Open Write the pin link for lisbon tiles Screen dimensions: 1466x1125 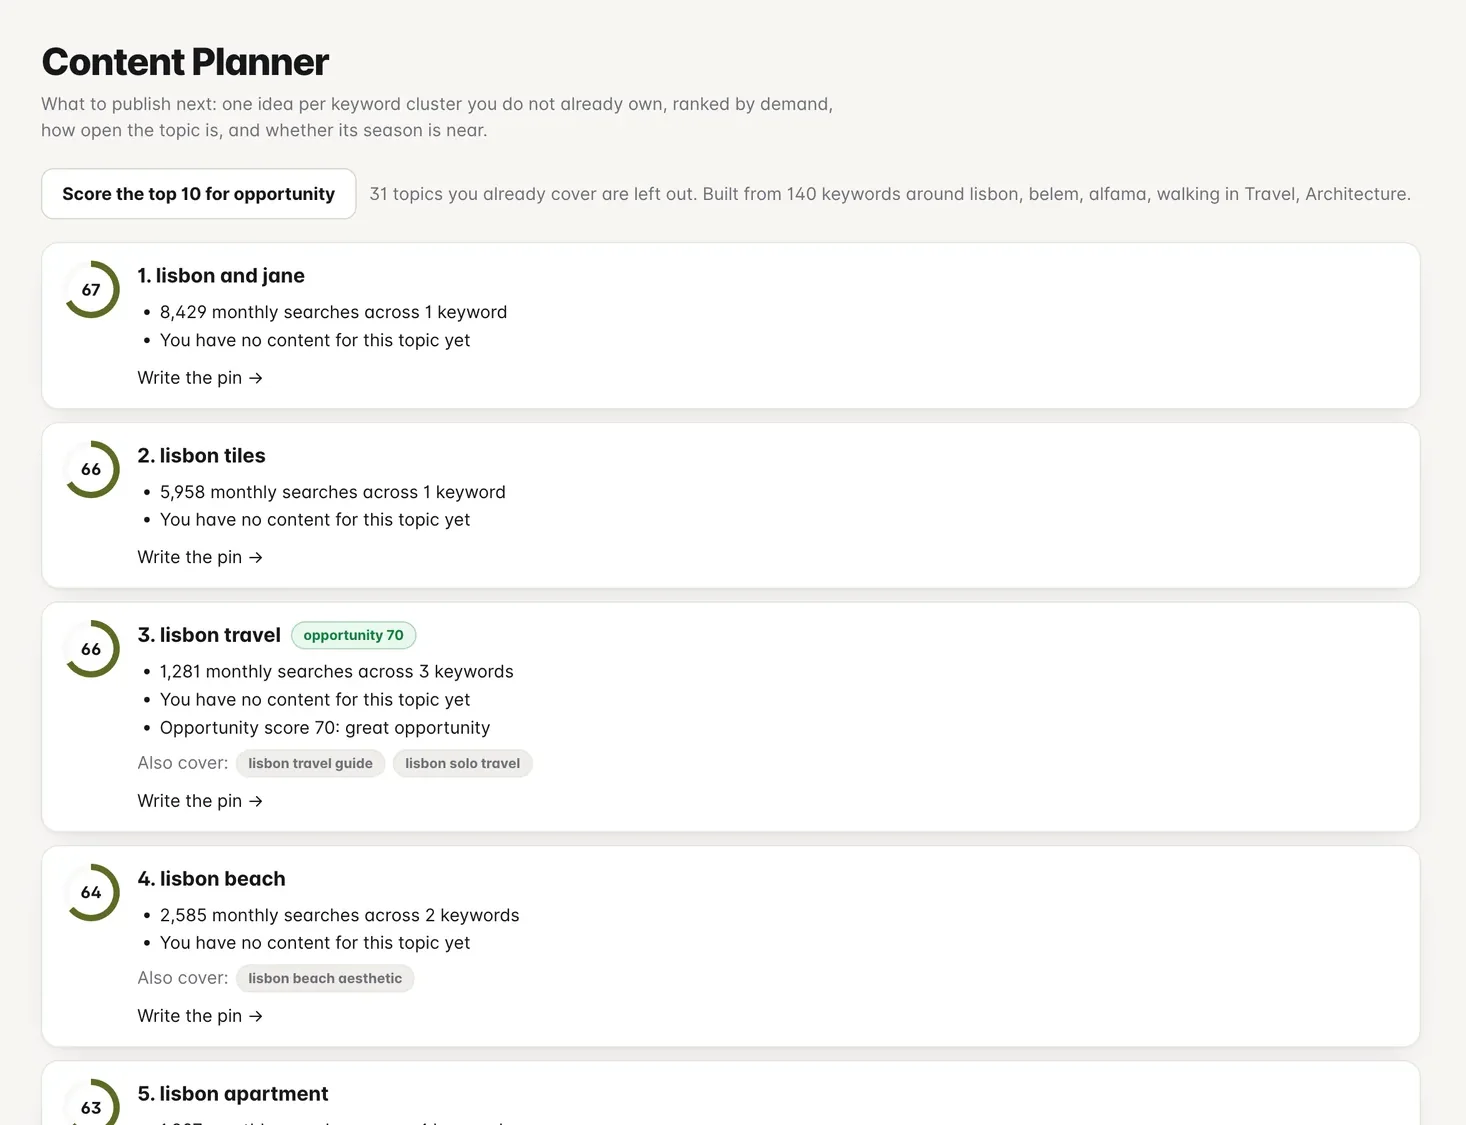pos(200,557)
